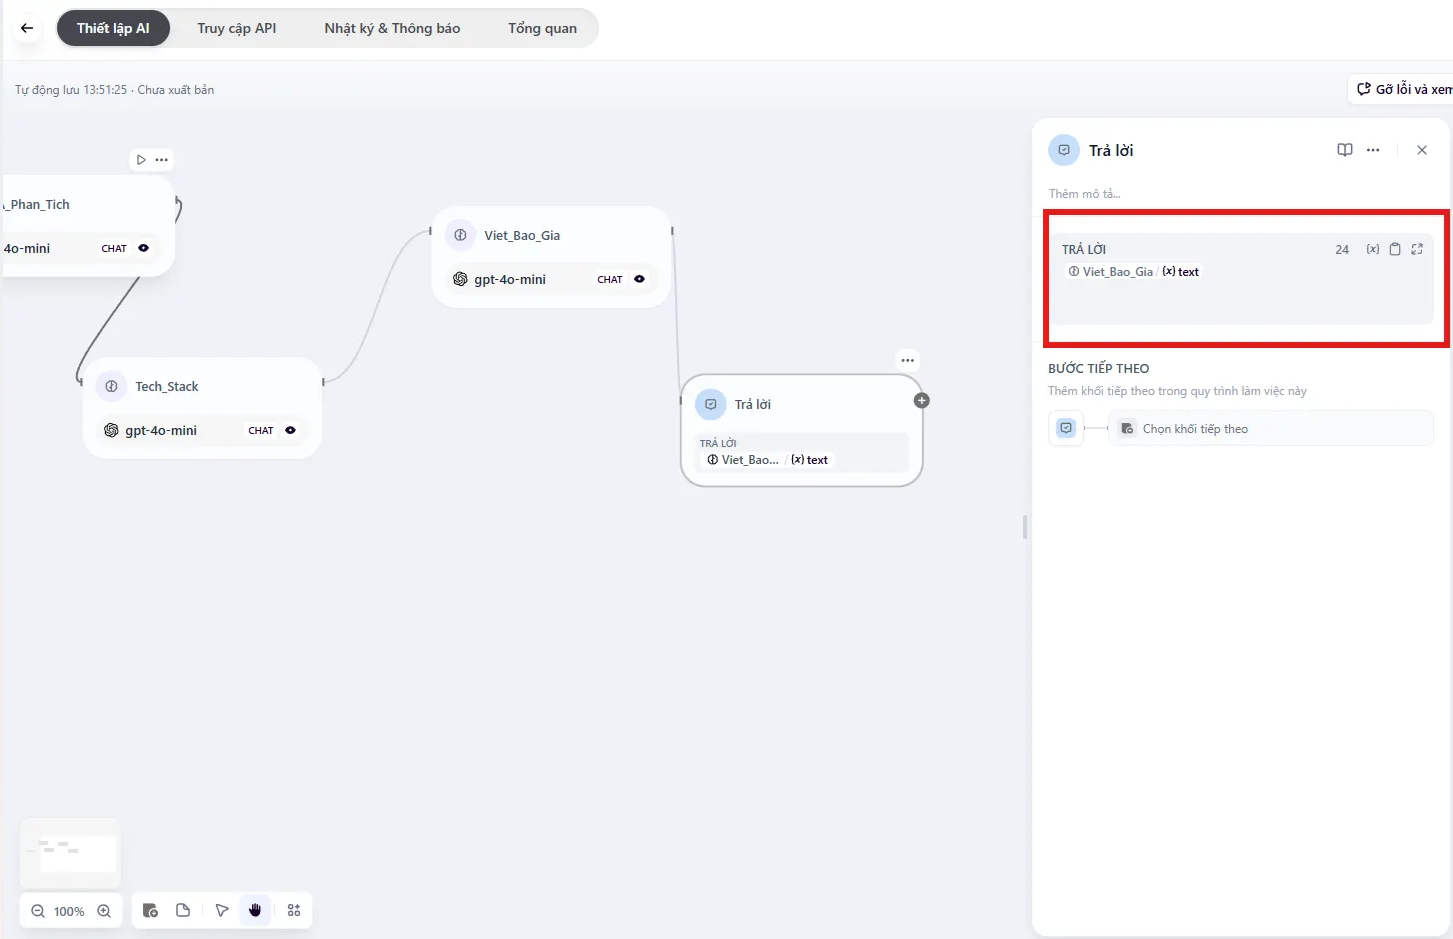Select the pointer mode tool
Screen dimensions: 1453x939
point(222,910)
